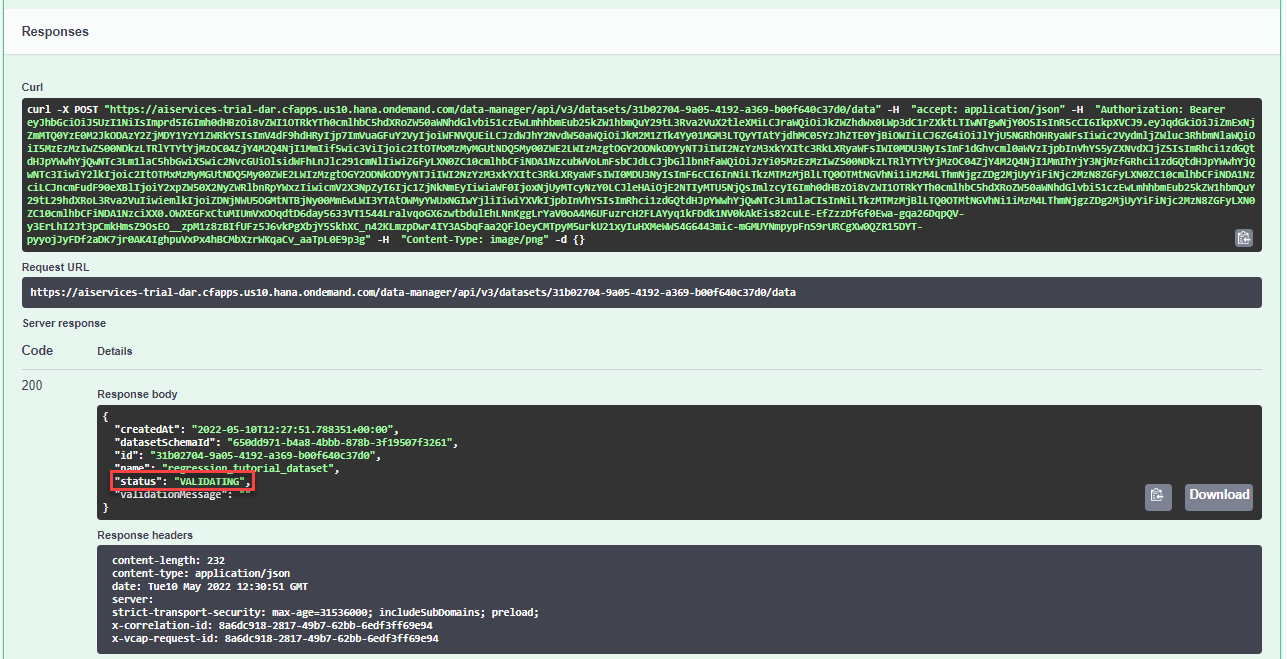The width and height of the screenshot is (1287, 659).
Task: Click the "status": "VALIDATING" line
Action: click(182, 482)
